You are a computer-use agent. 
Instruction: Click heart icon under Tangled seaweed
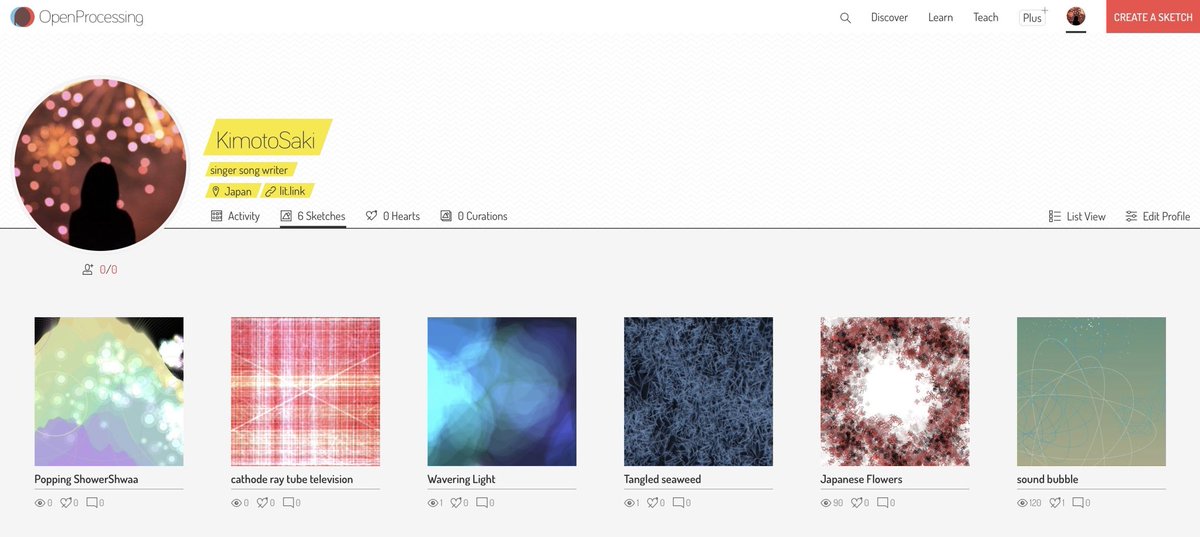(653, 503)
